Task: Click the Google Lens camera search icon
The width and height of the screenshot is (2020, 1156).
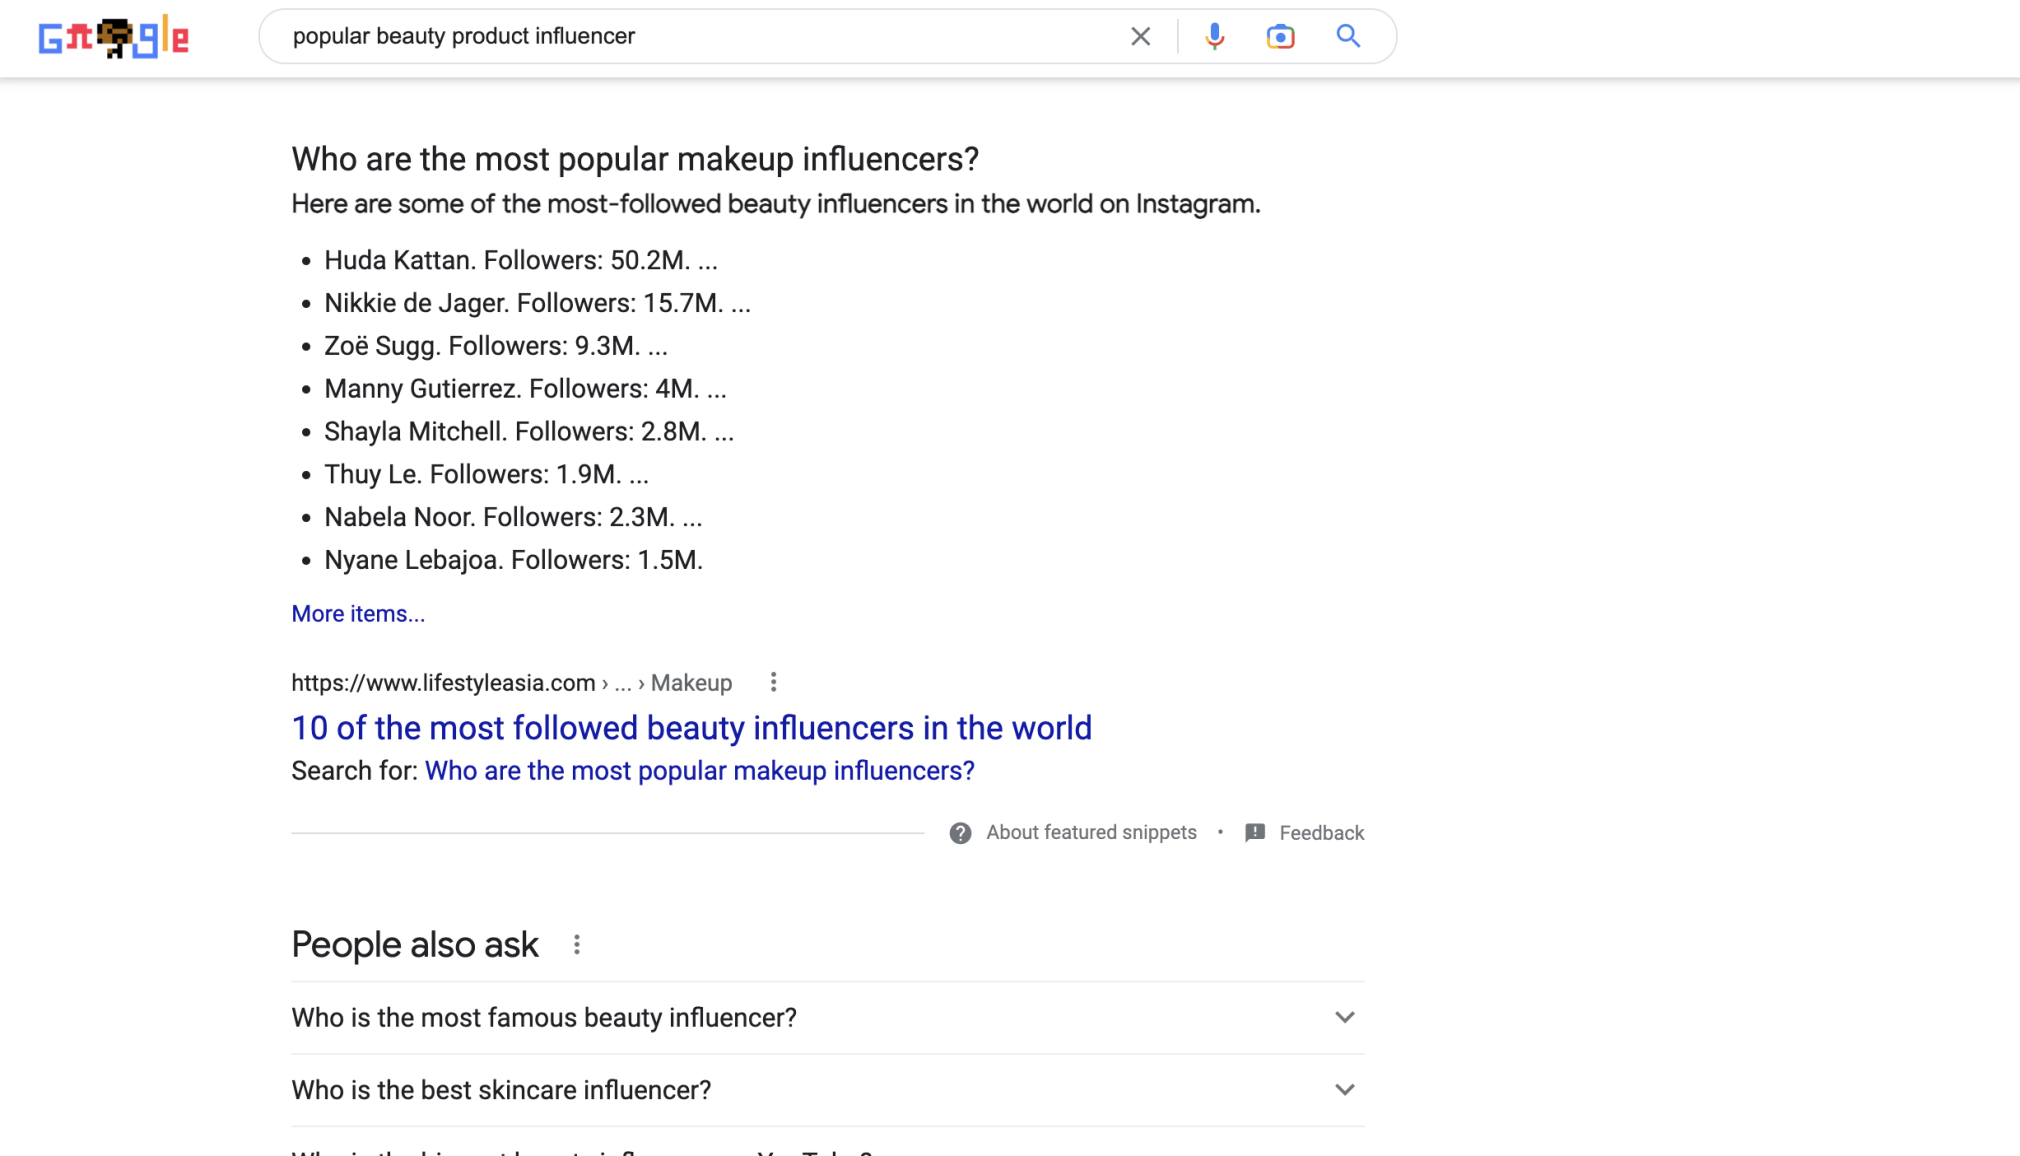Action: 1279,36
